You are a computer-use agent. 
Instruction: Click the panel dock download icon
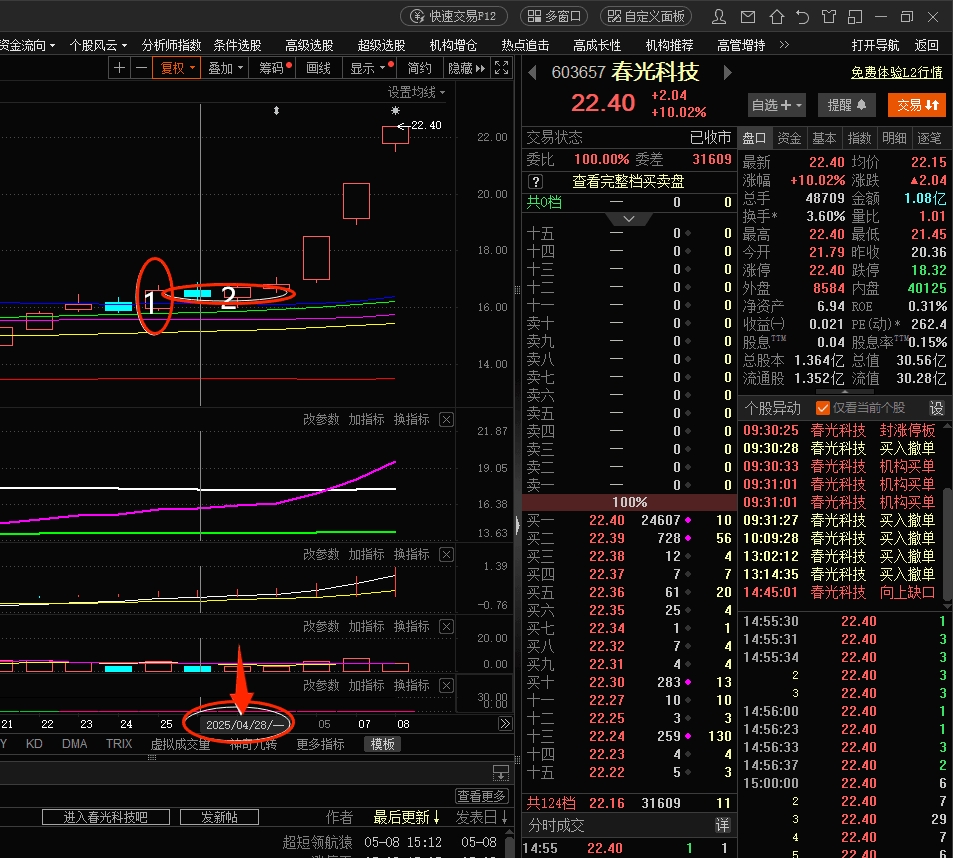500,773
